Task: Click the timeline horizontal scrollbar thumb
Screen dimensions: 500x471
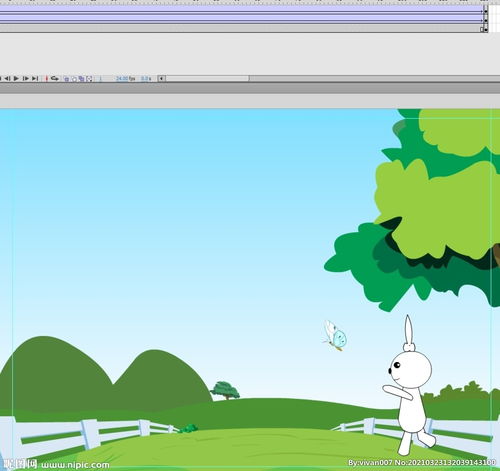Action: point(207,79)
